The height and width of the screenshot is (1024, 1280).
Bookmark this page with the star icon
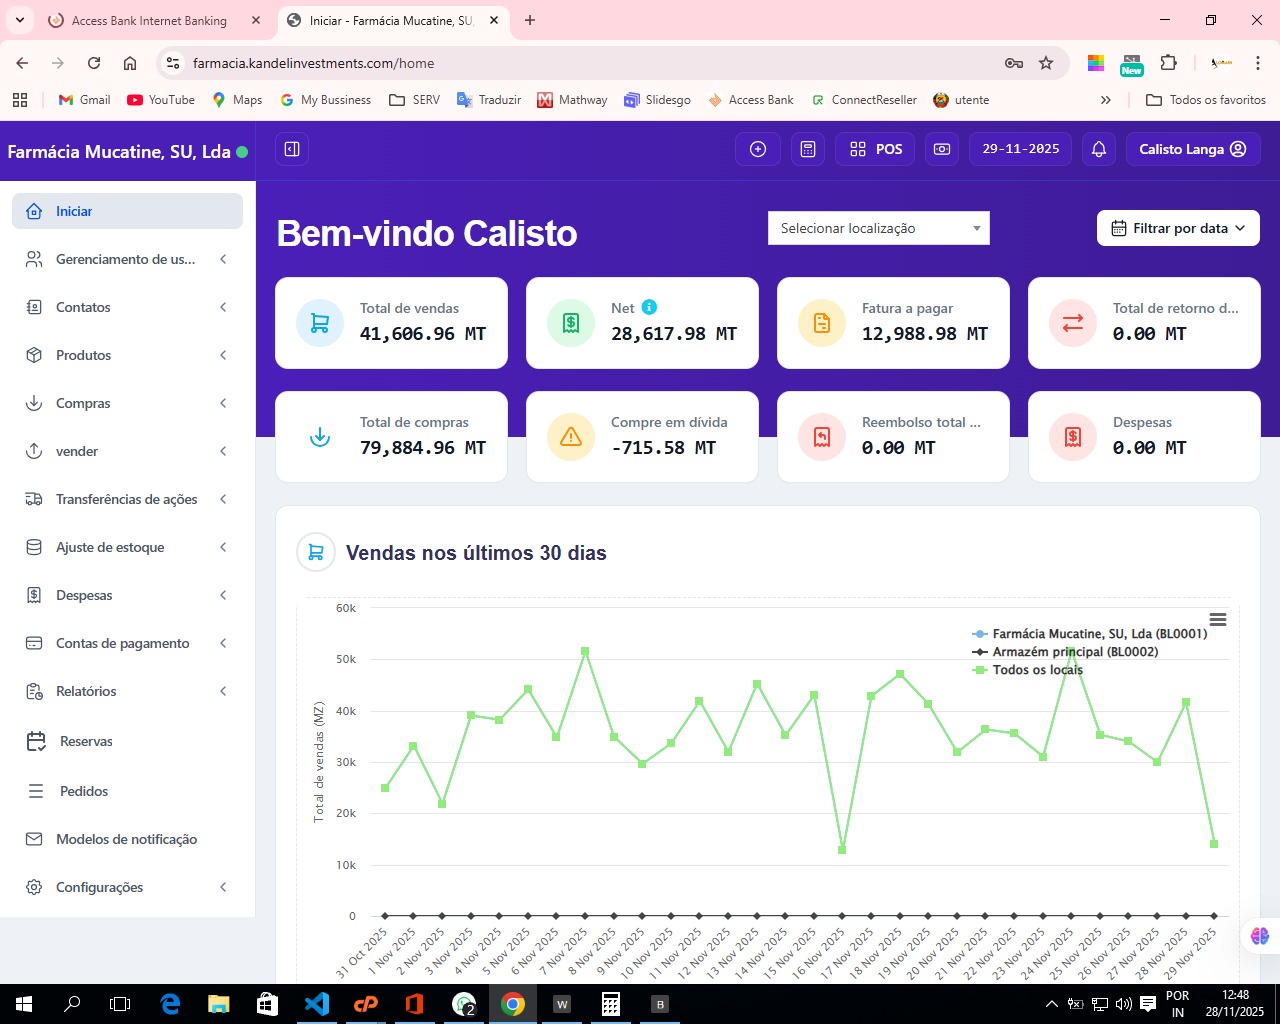point(1046,63)
